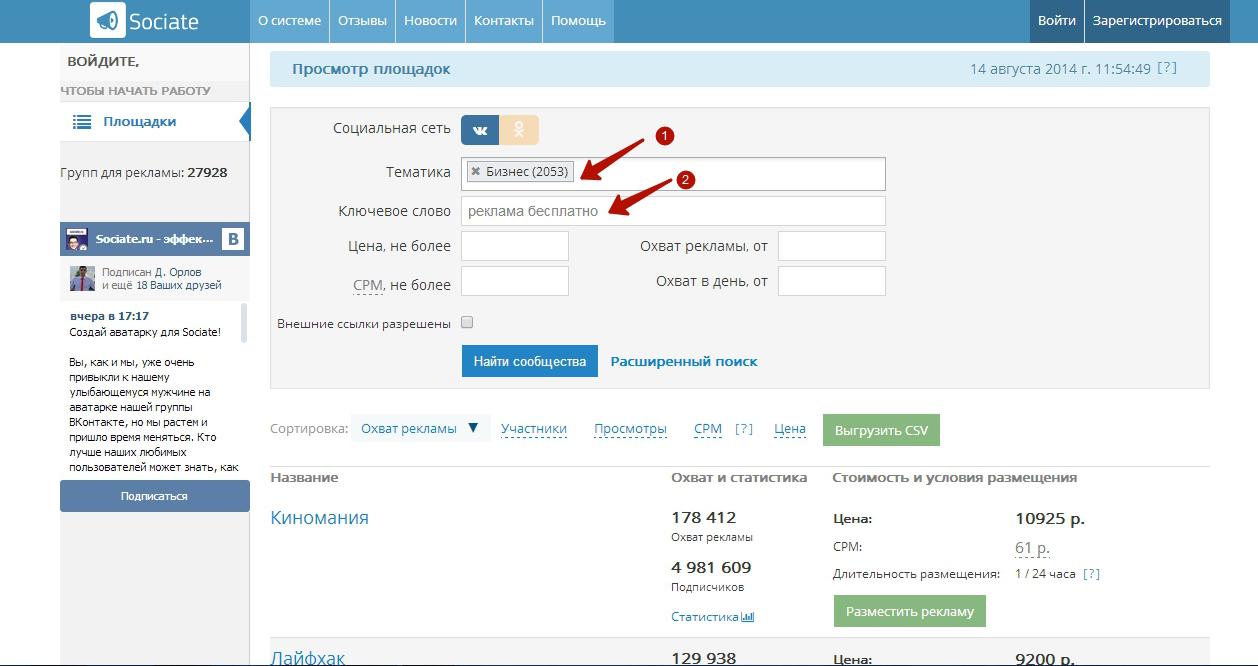1258x666 pixels.
Task: Open the Тематика selection field
Action: 730,173
